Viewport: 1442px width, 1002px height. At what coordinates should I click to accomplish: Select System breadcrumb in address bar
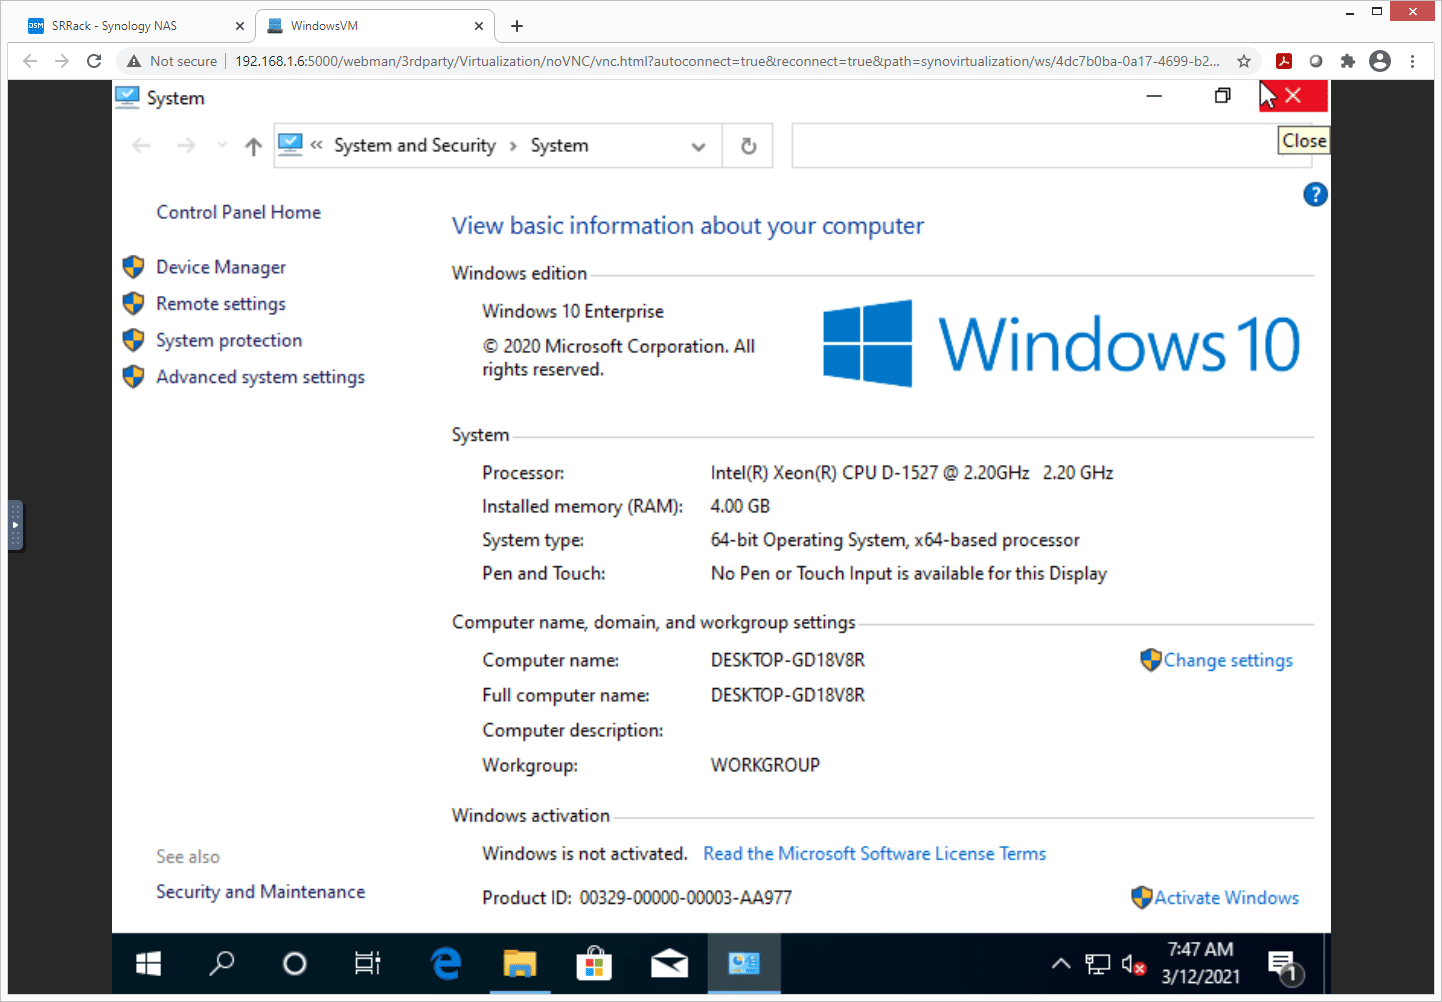coord(560,146)
